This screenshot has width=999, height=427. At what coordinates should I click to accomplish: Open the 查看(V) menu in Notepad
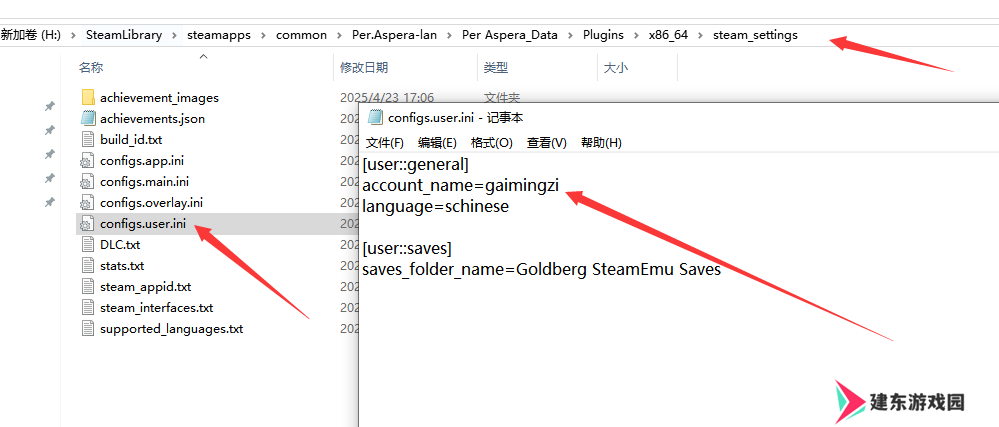tap(547, 143)
